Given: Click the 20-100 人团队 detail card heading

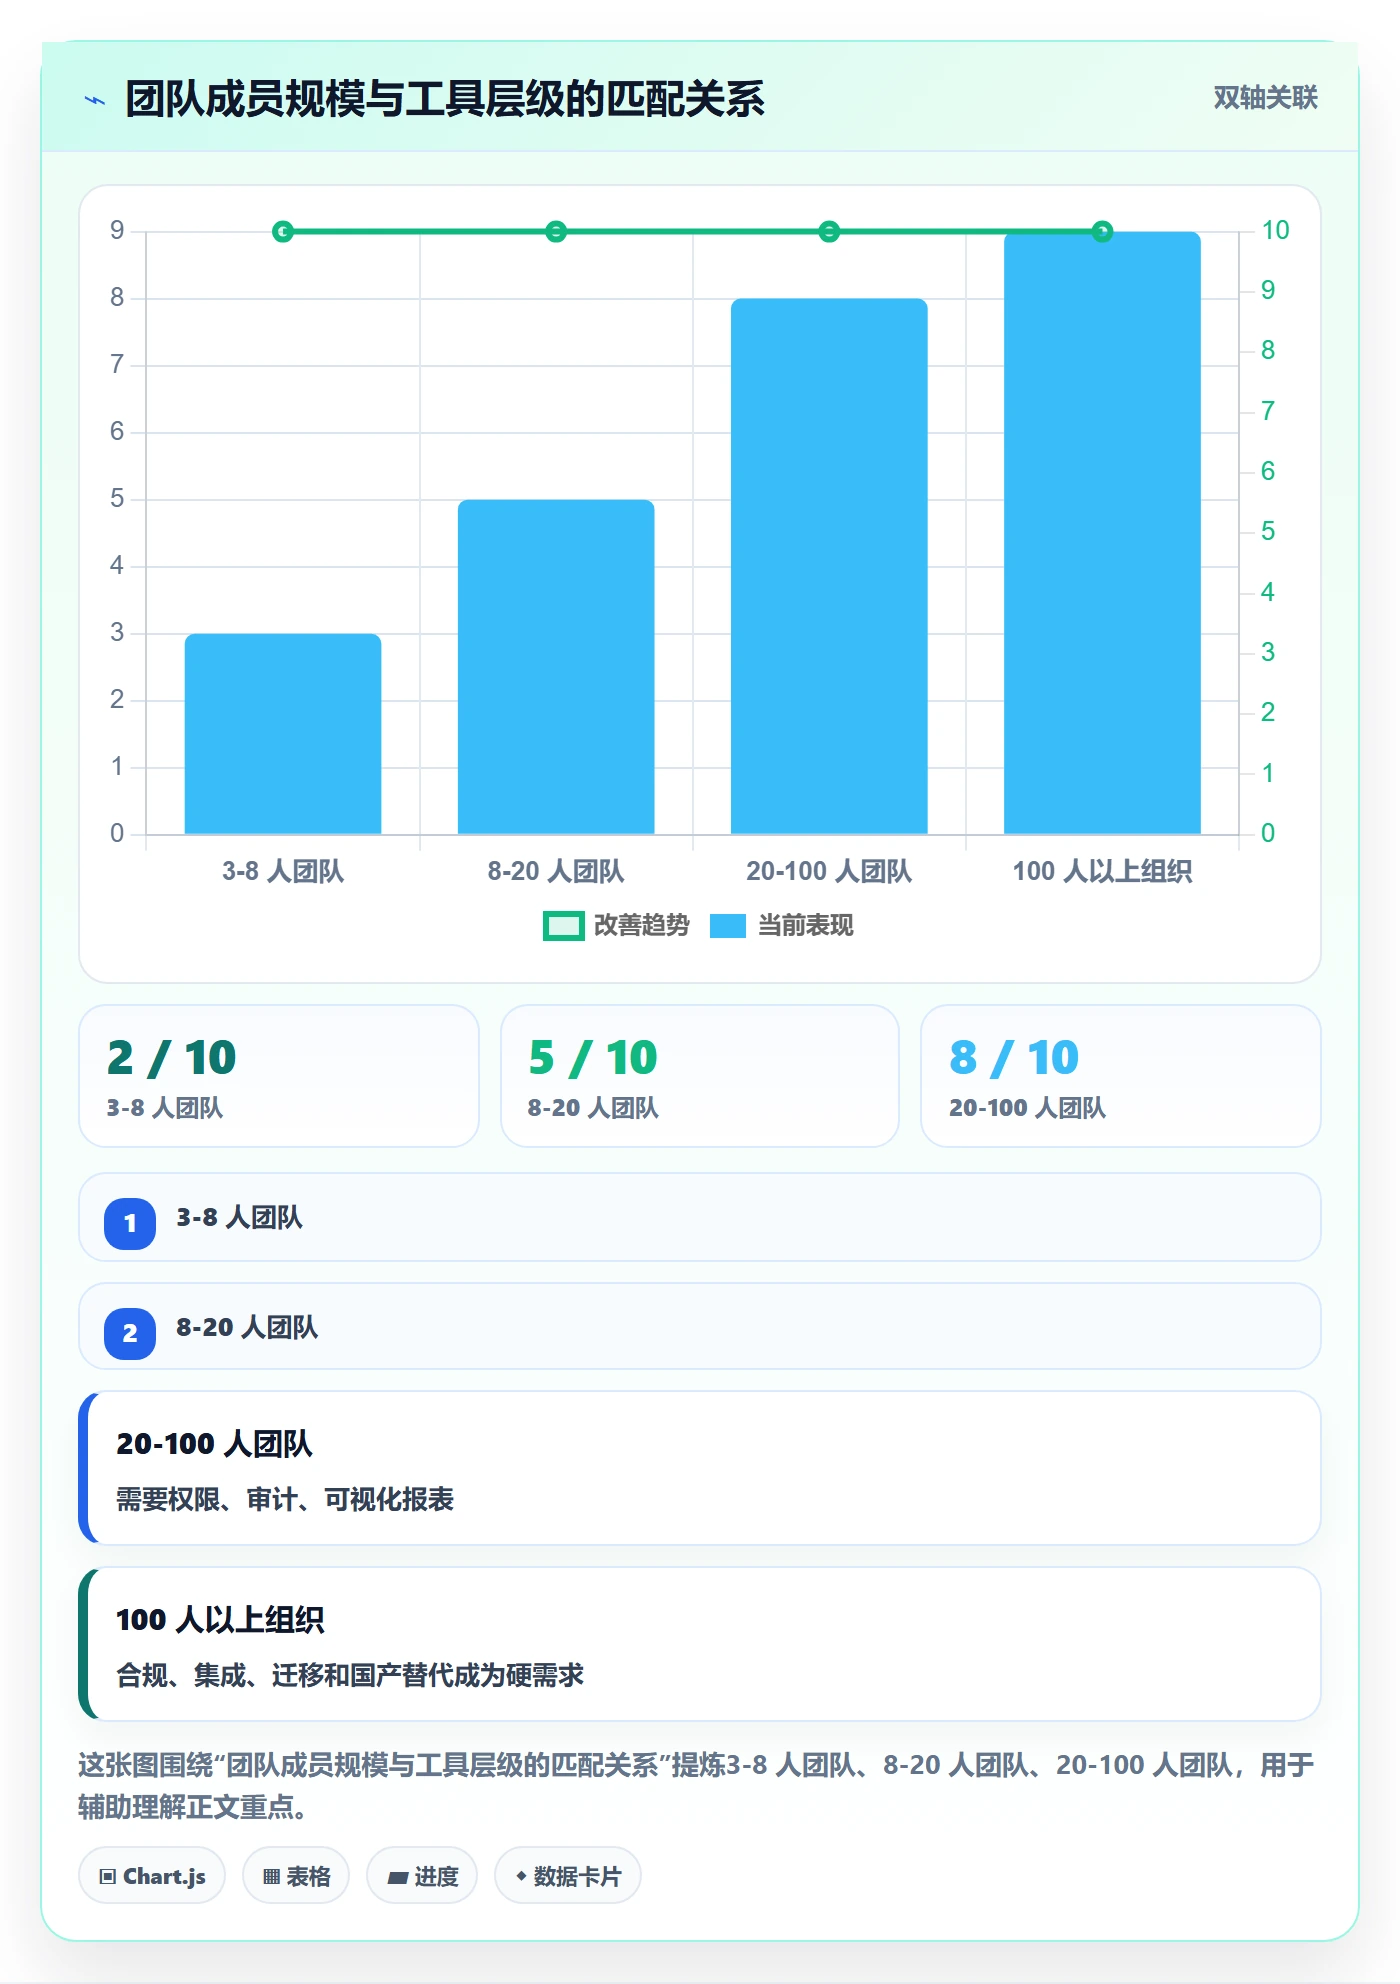Looking at the screenshot, I should tap(214, 1444).
